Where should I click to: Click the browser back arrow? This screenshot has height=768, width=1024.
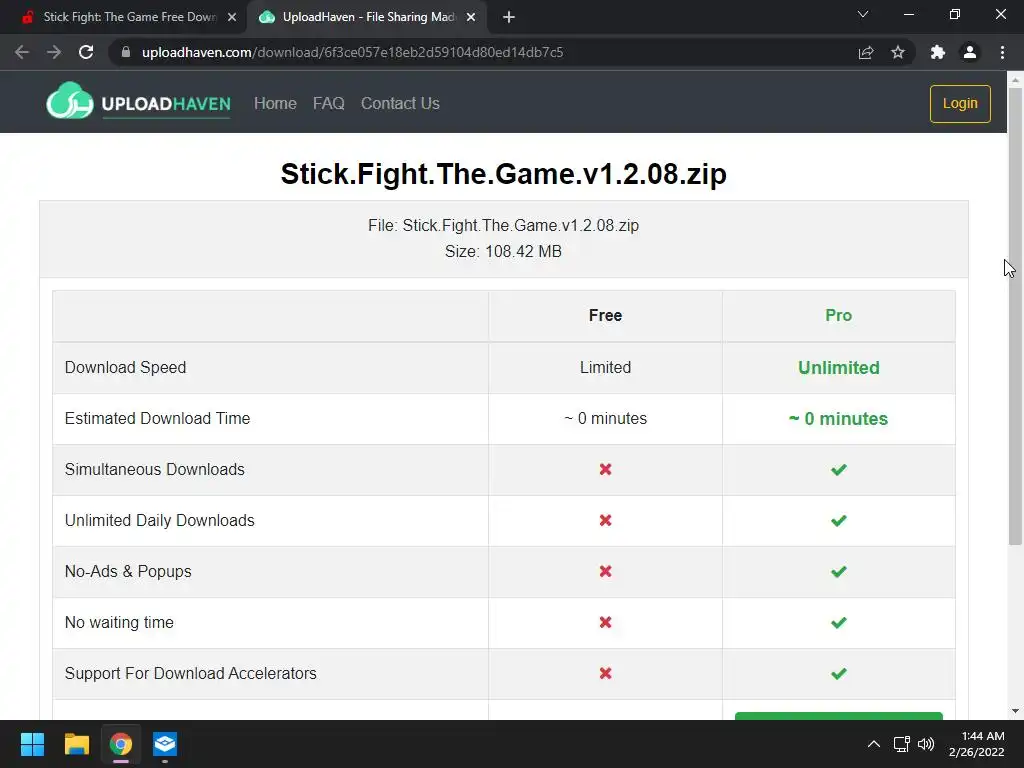pos(22,52)
